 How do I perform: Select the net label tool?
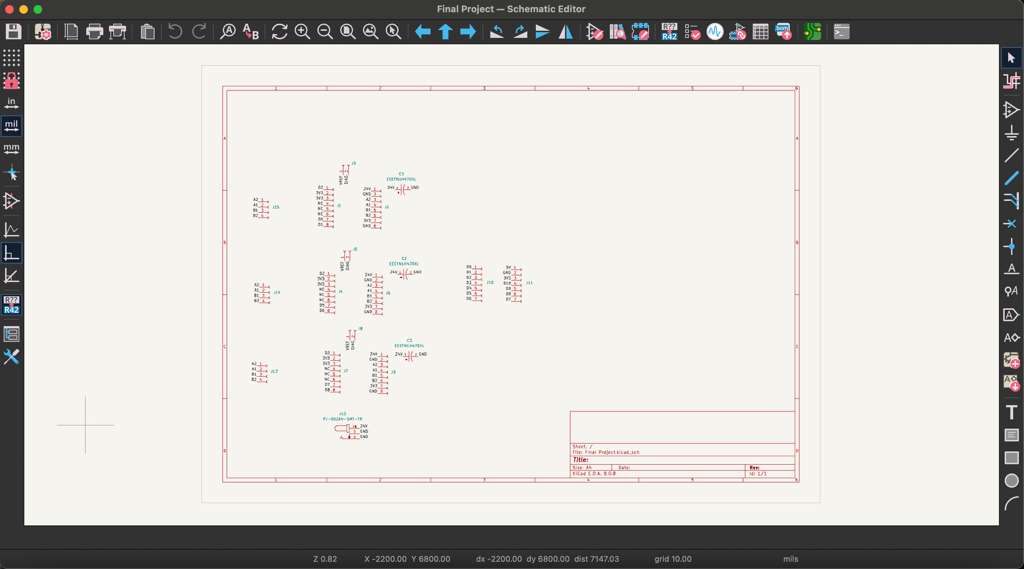(1011, 268)
